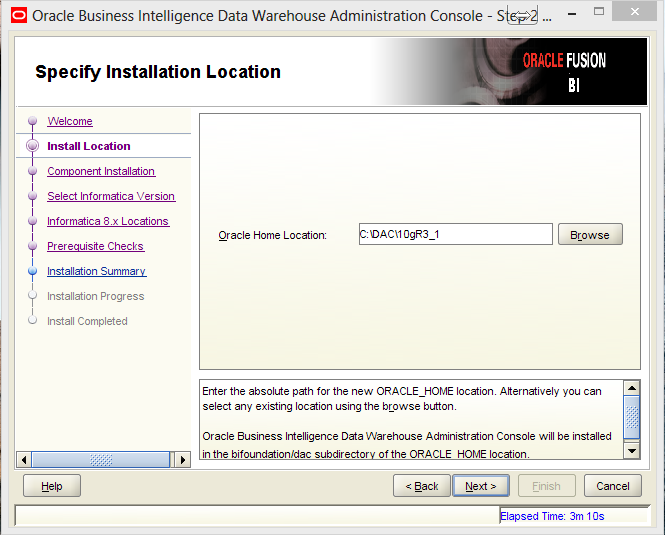This screenshot has height=535, width=665.
Task: Click the Oracle Home Location text field
Action: click(455, 234)
